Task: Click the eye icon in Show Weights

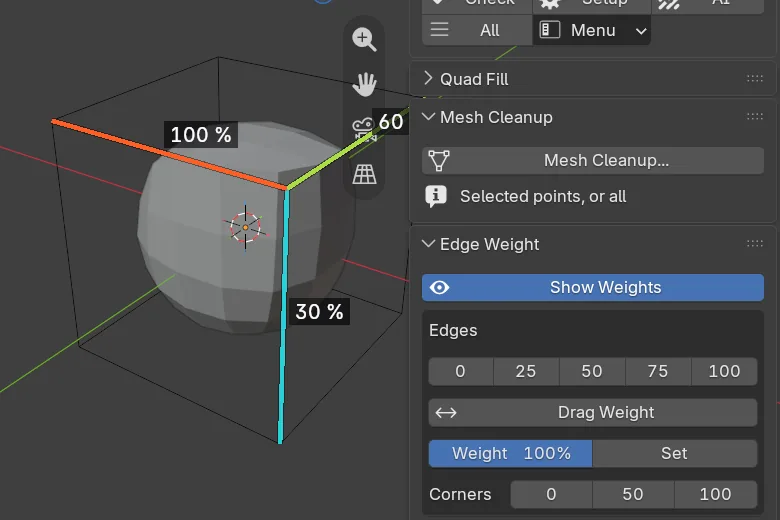Action: click(439, 288)
